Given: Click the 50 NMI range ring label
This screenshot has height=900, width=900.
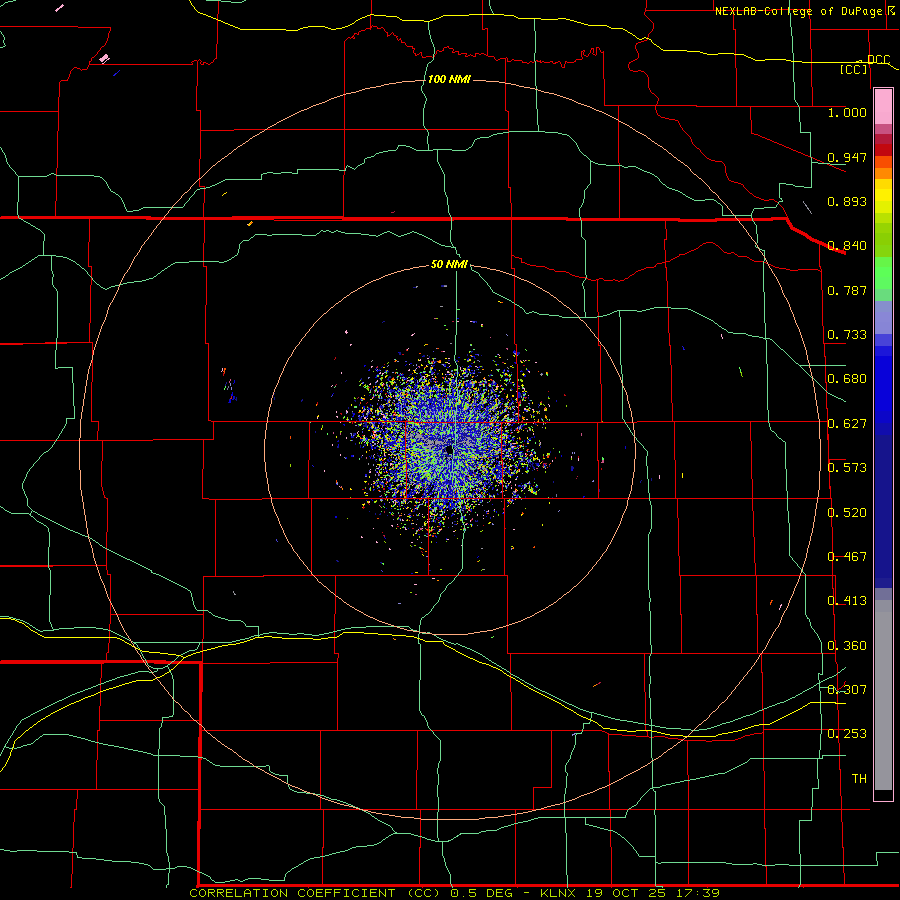Looking at the screenshot, I should point(449,264).
